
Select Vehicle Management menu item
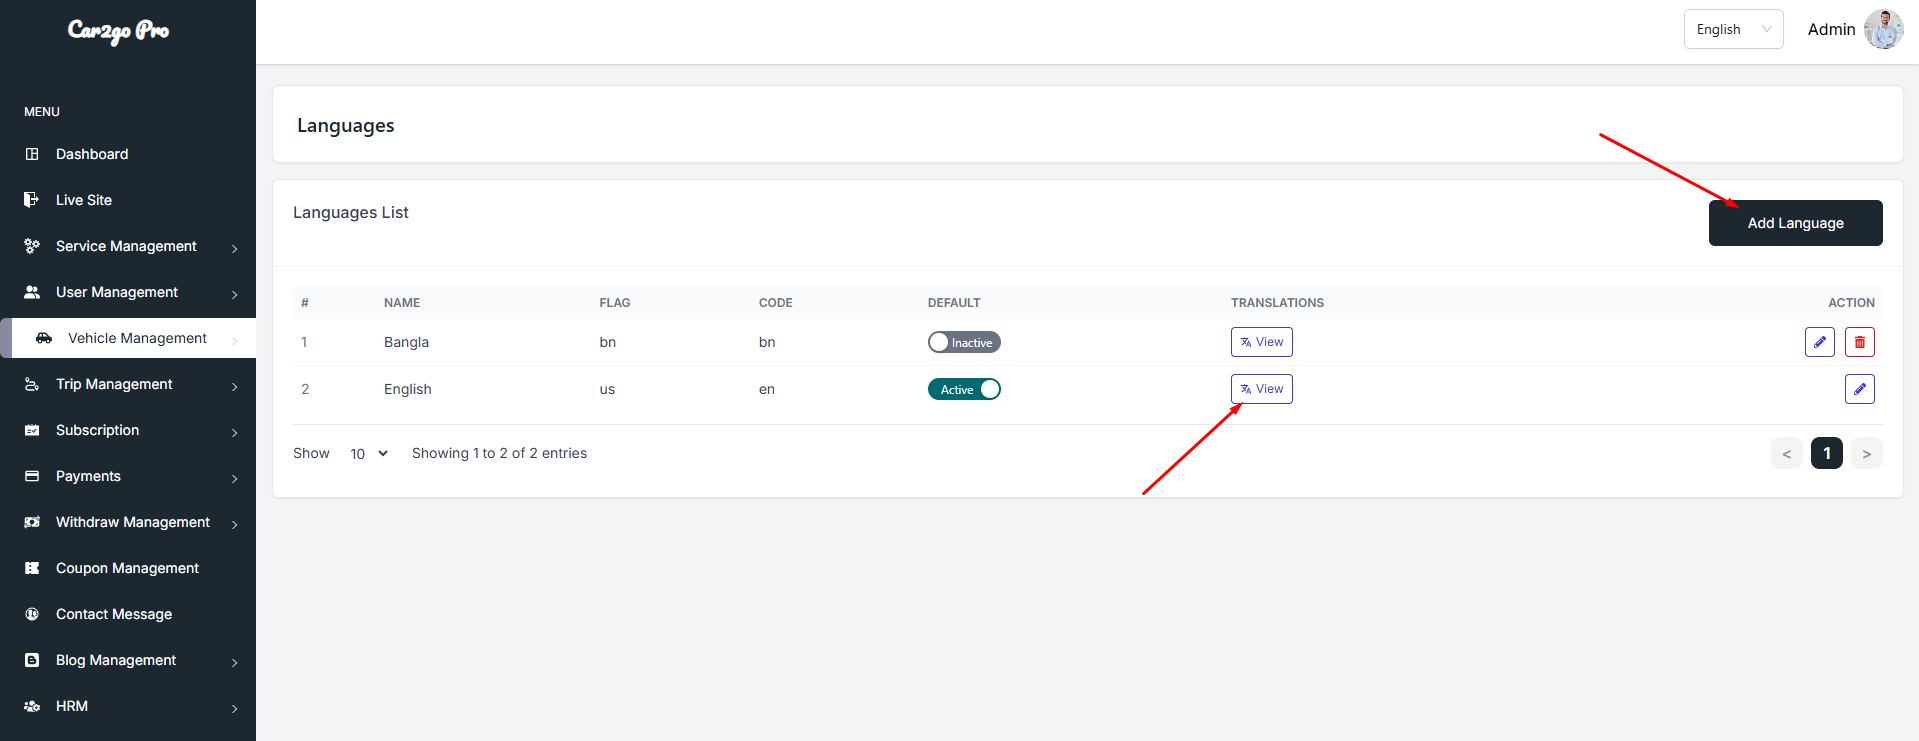coord(128,338)
